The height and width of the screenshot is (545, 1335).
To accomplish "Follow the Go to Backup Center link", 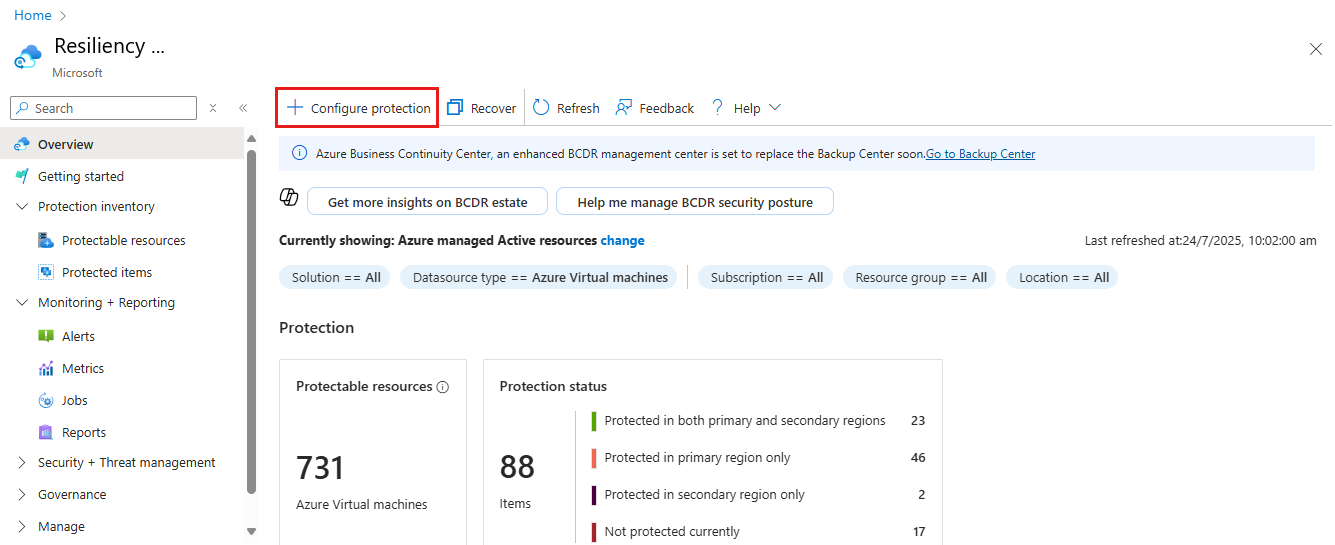I will point(981,154).
